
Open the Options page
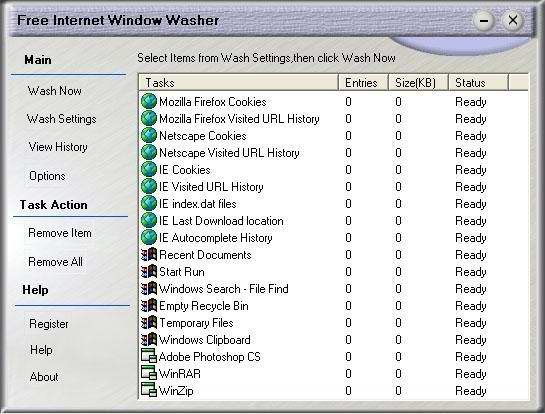tap(47, 176)
